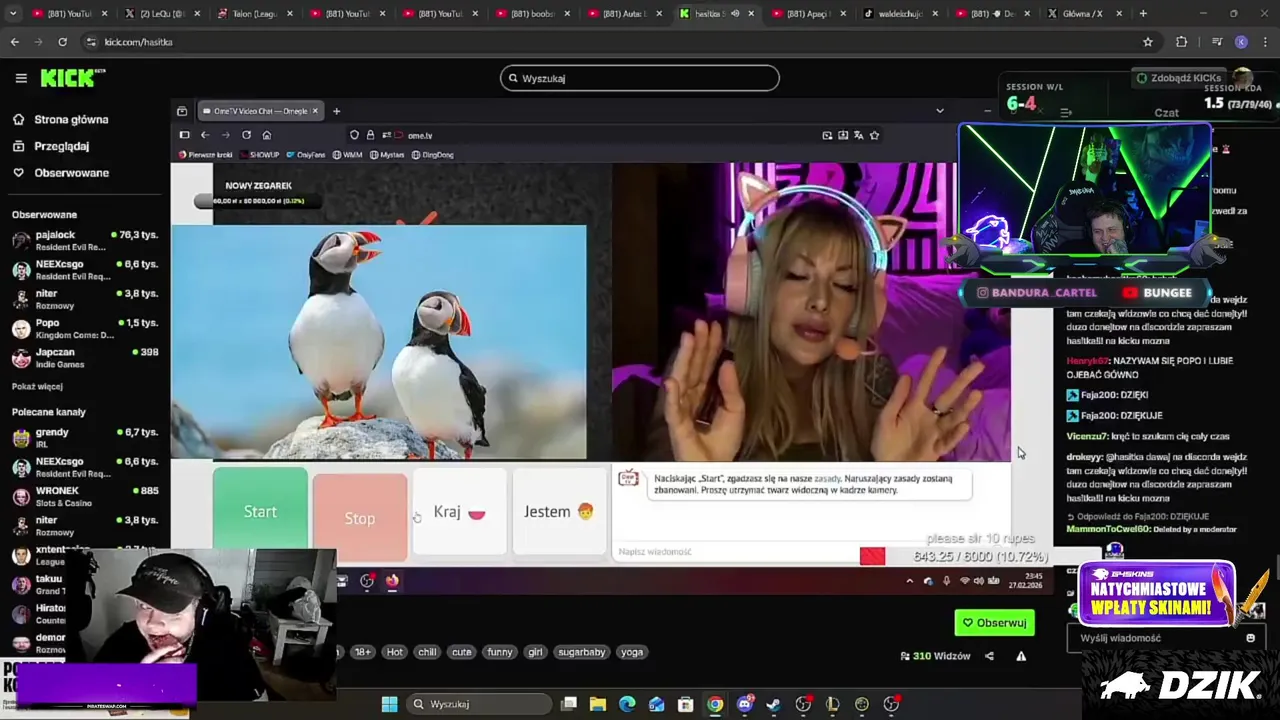
Task: Open the Kraj country selector
Action: pyautogui.click(x=459, y=511)
